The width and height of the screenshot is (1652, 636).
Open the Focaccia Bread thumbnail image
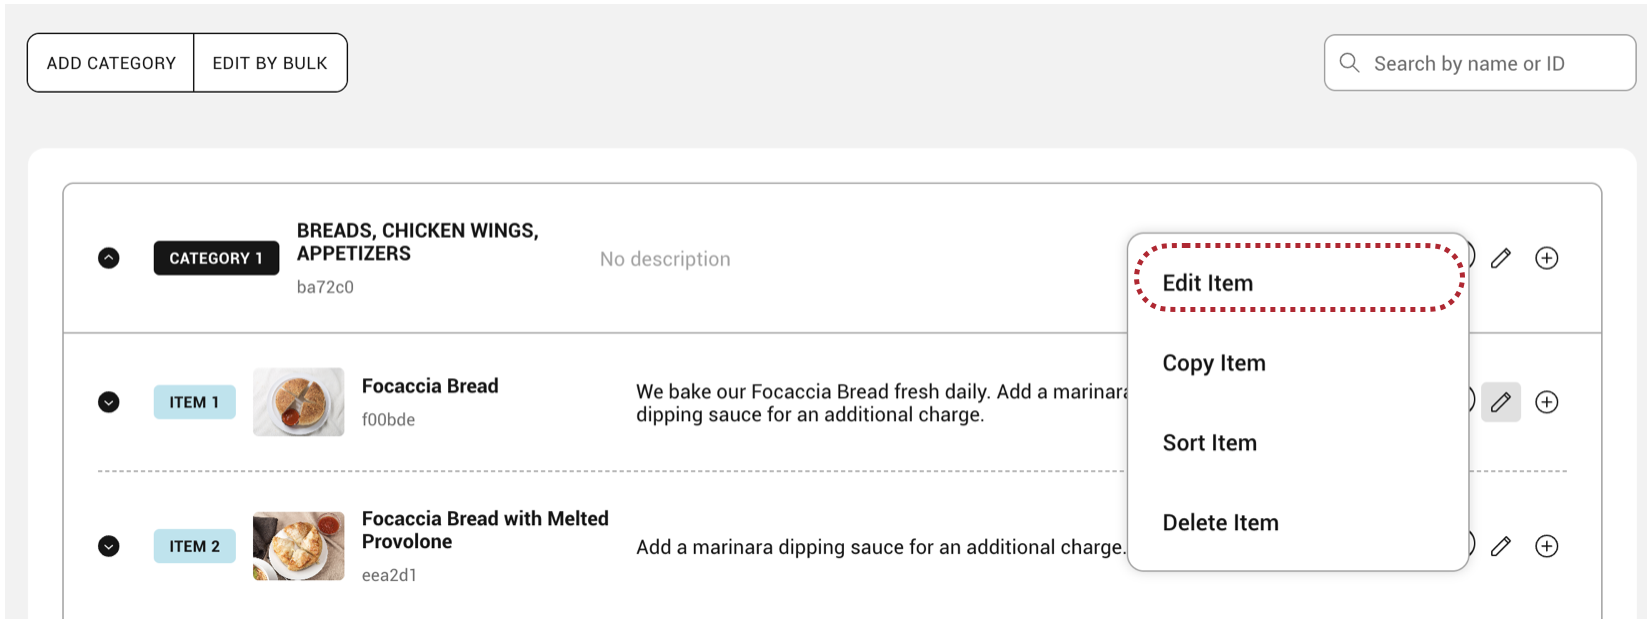298,403
